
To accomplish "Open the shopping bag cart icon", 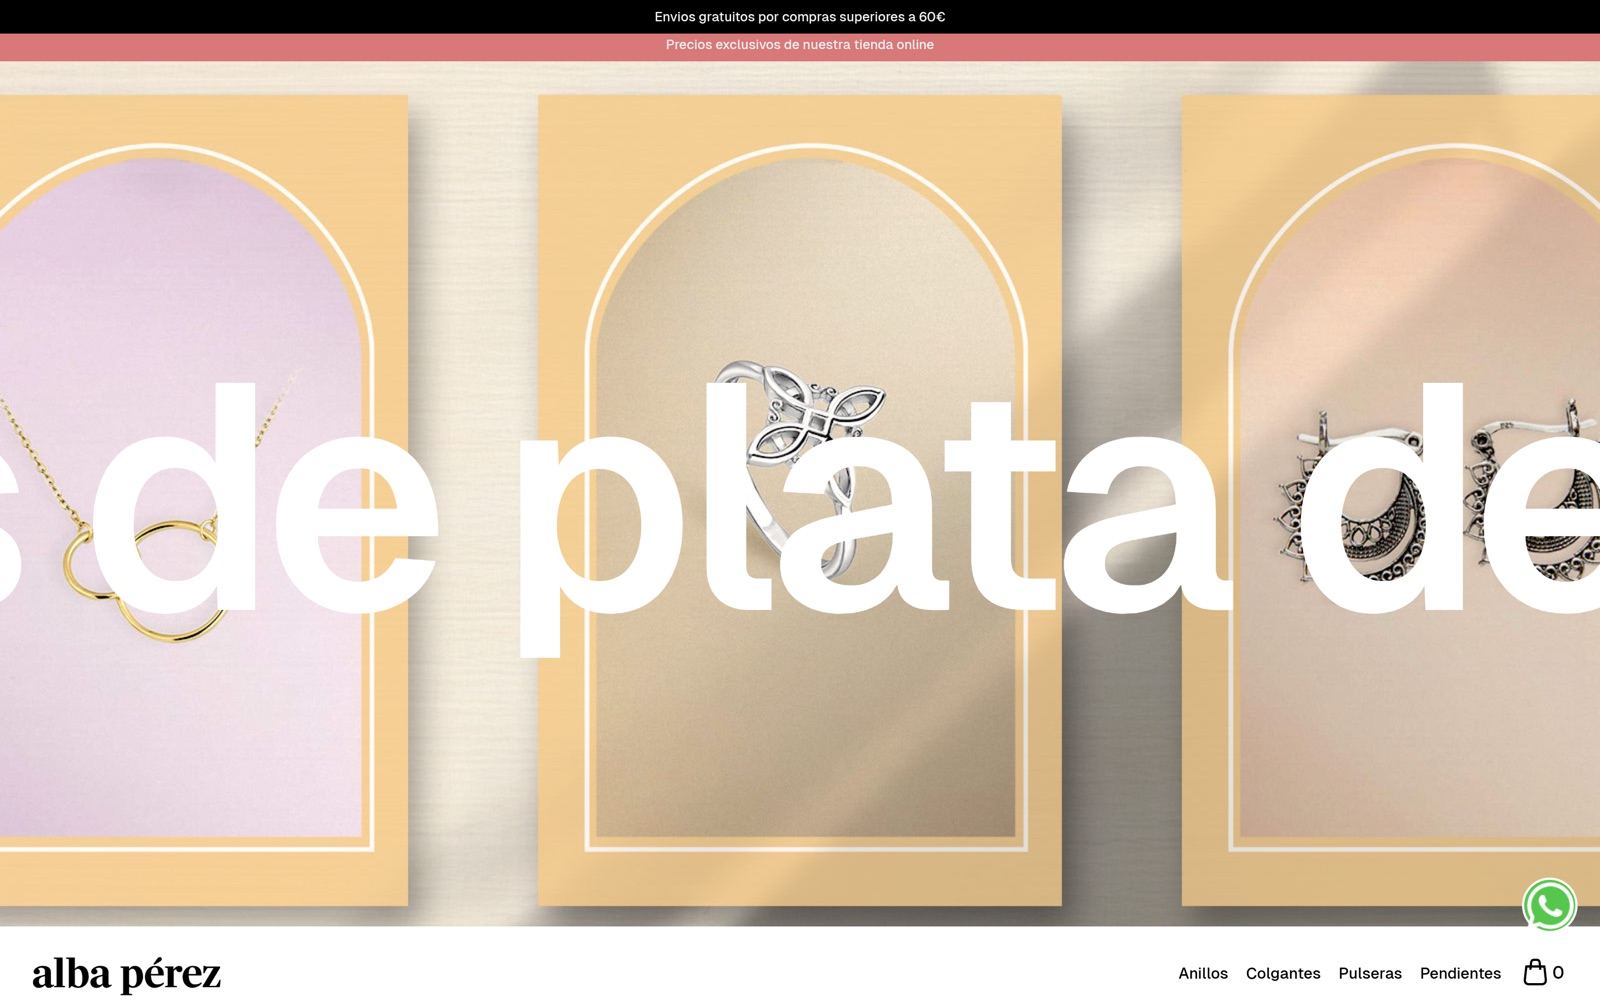I will (1535, 972).
